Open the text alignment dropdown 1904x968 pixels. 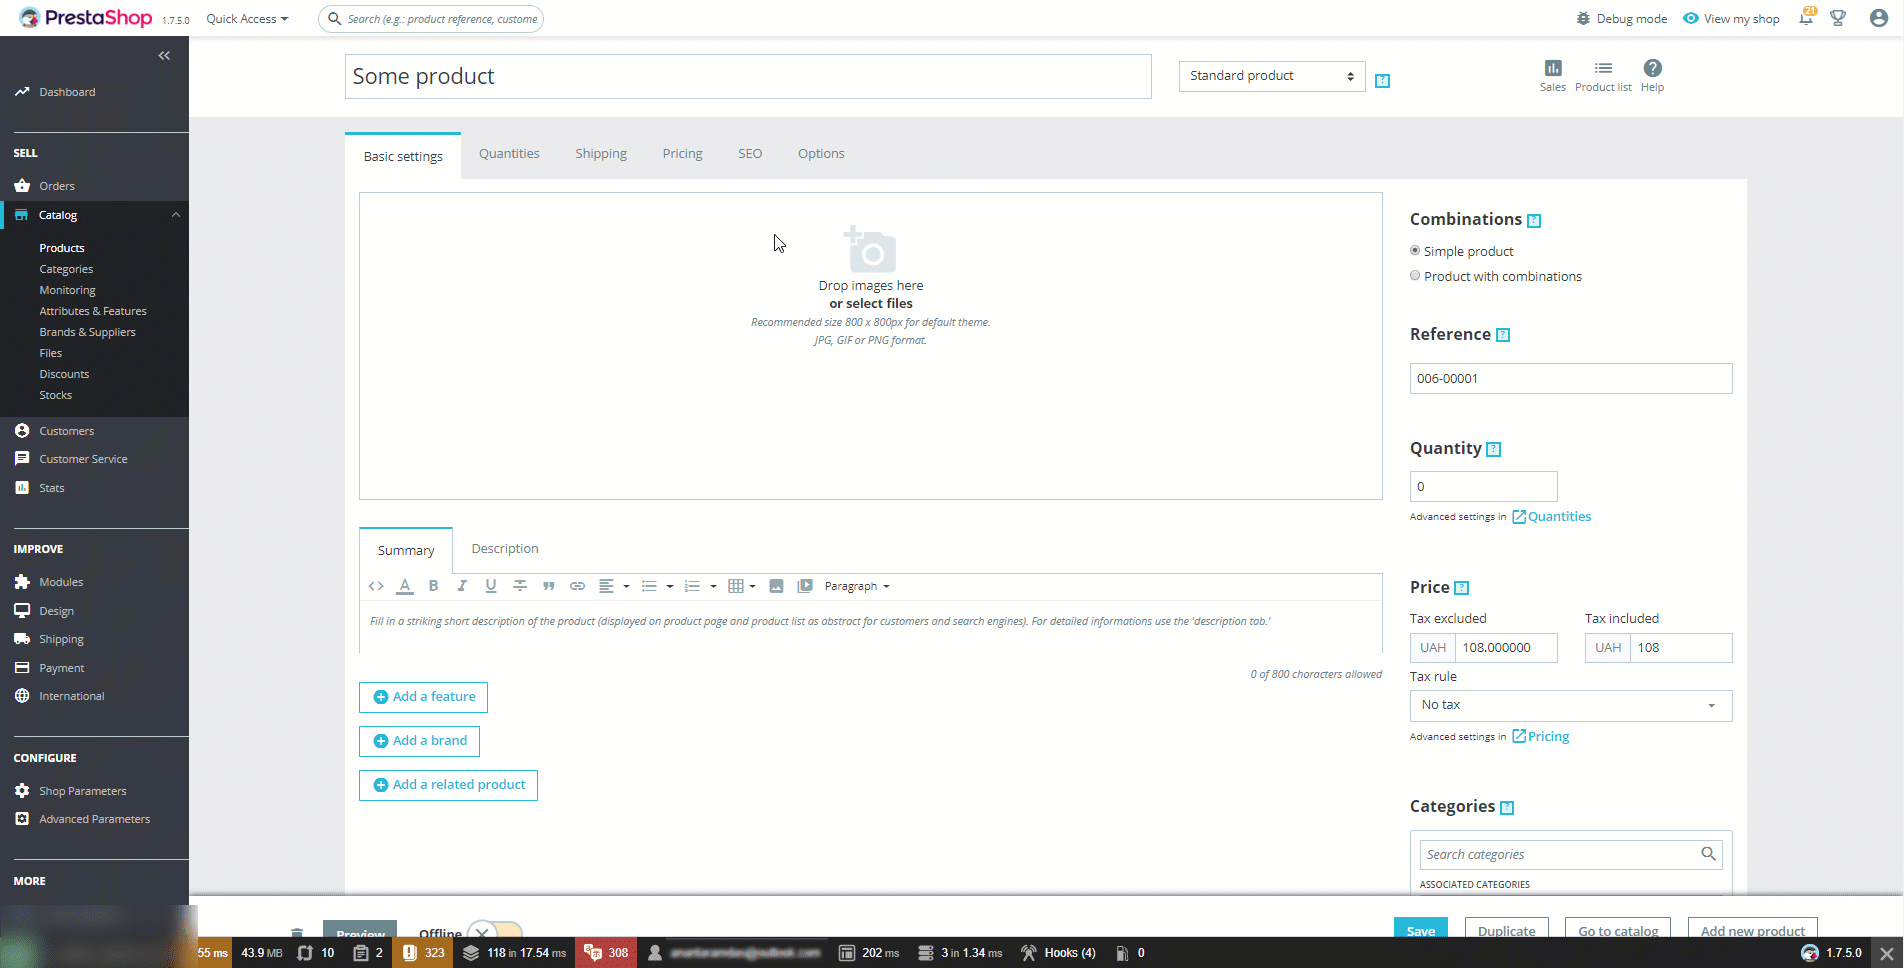click(613, 586)
